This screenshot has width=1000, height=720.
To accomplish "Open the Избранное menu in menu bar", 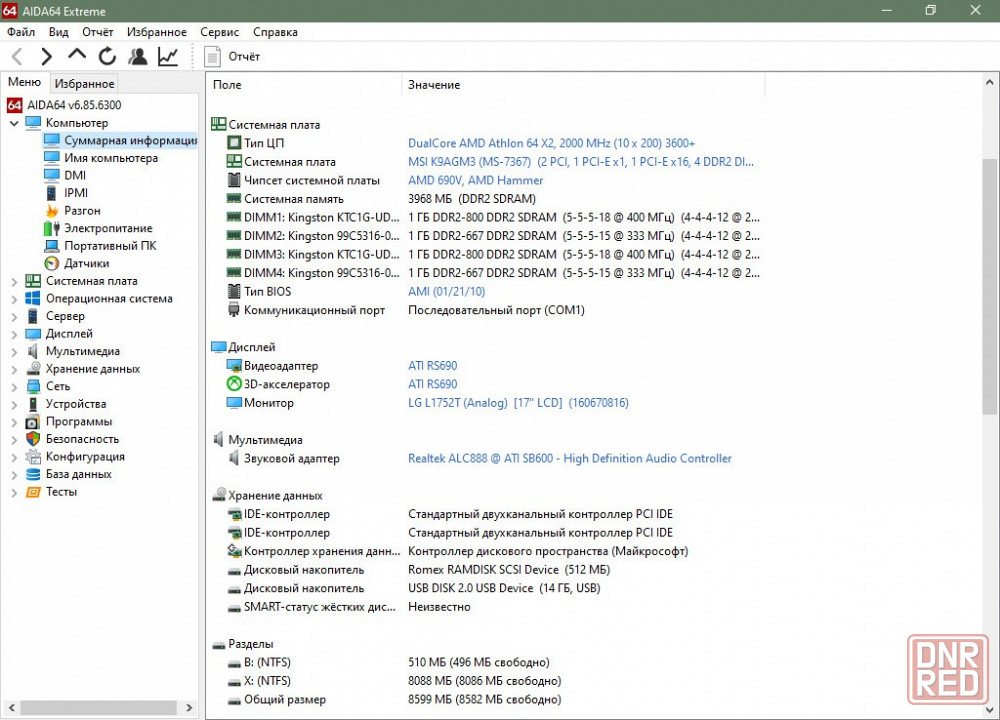I will coord(157,32).
